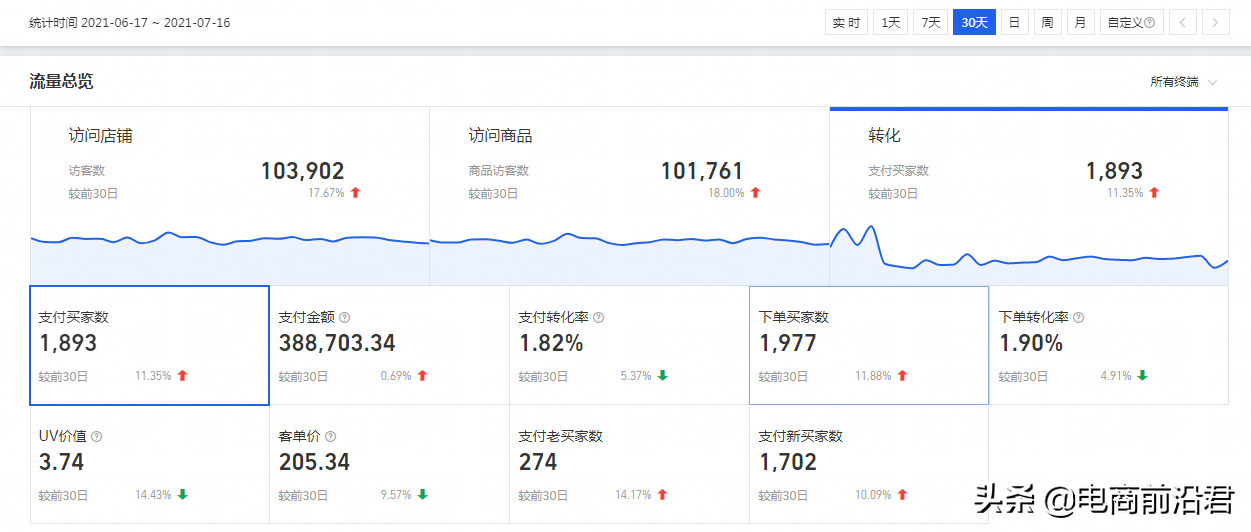Image resolution: width=1251 pixels, height=532 pixels.
Task: Go to next period arrow
Action: click(x=1216, y=22)
